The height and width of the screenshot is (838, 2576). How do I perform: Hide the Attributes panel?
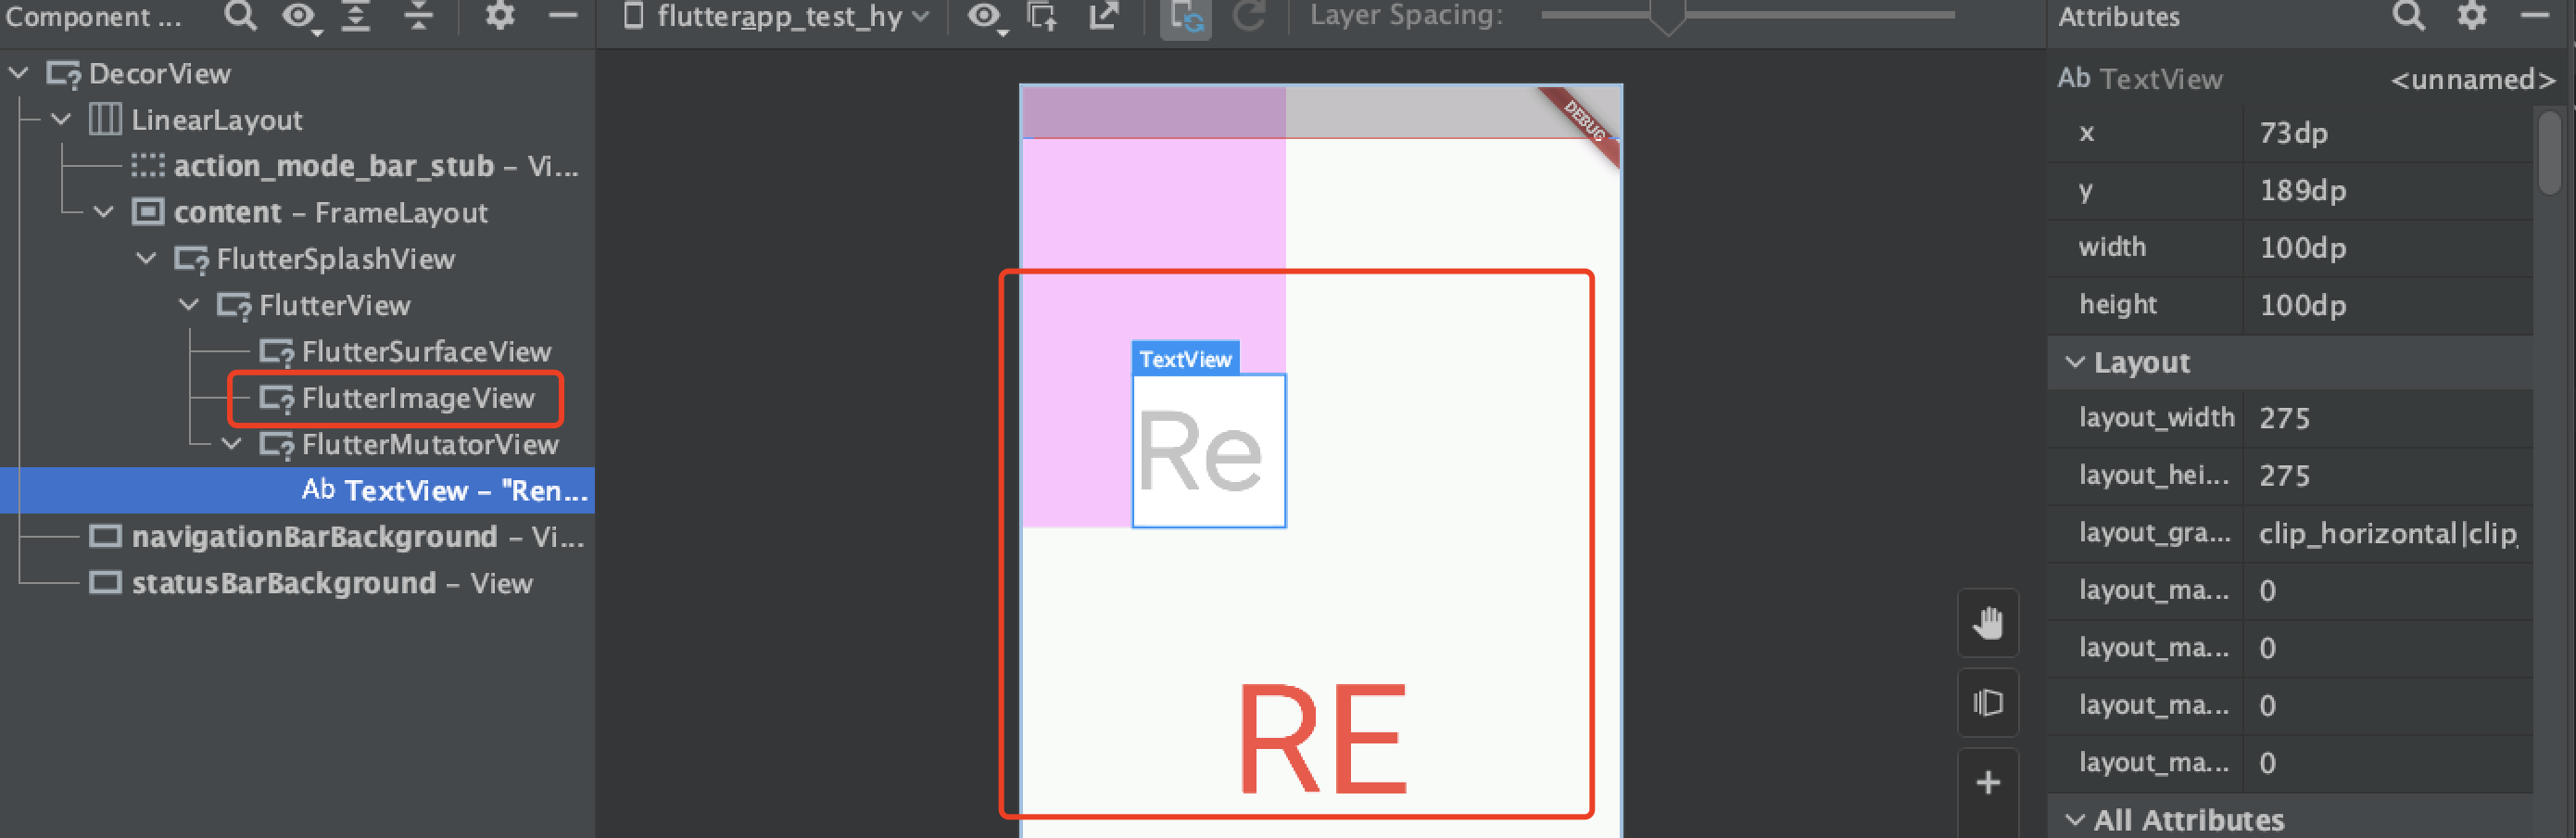[2535, 16]
